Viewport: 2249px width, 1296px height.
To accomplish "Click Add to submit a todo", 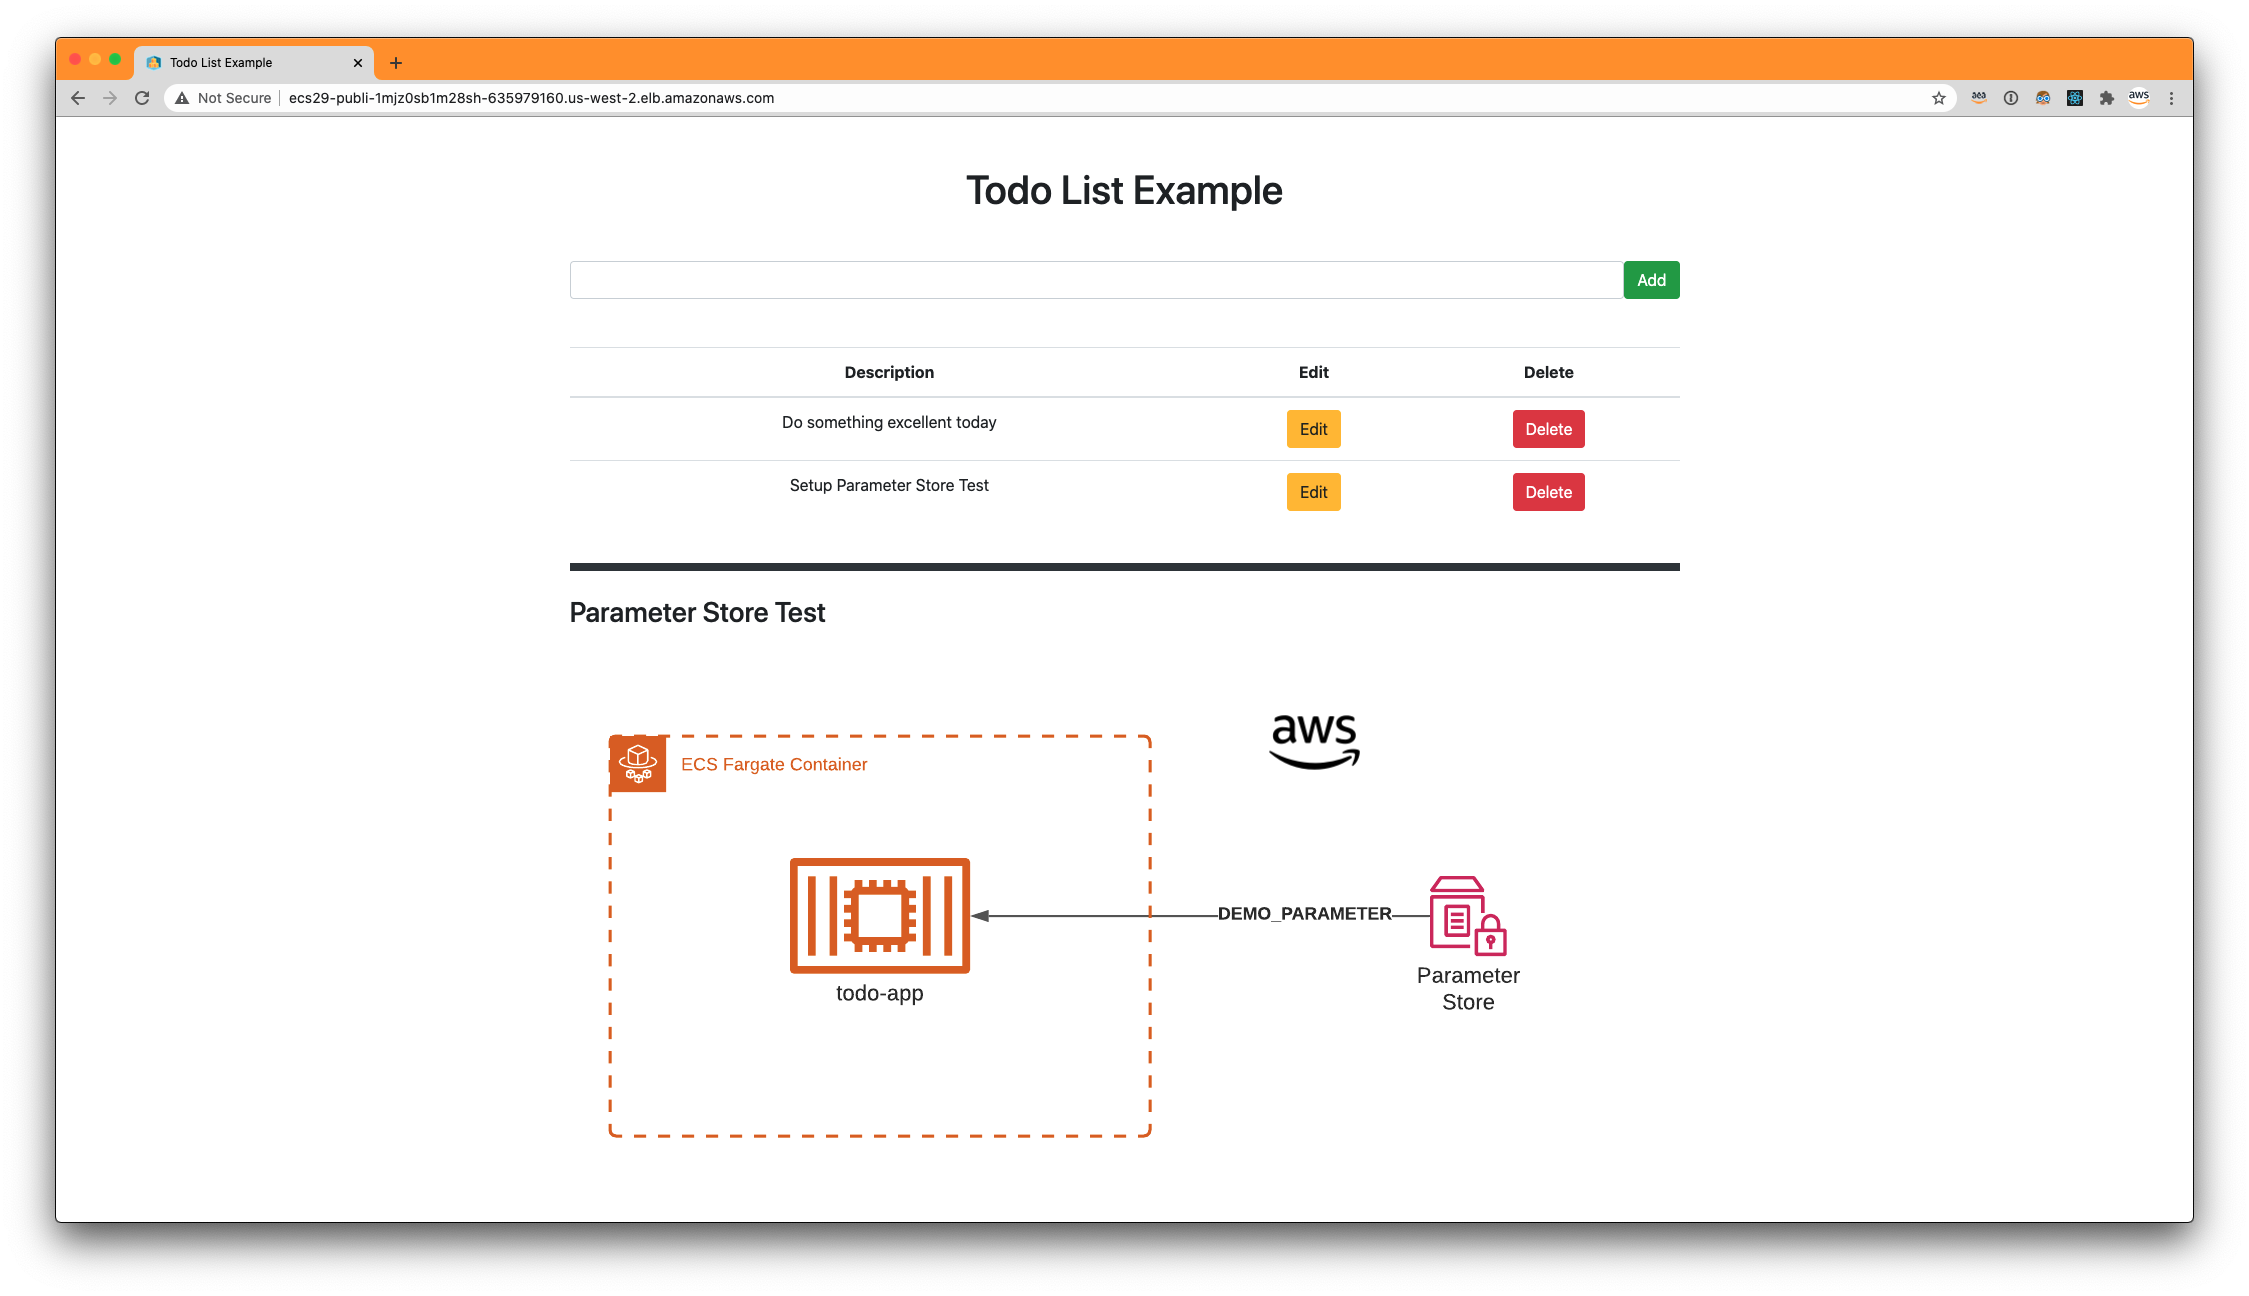I will [x=1650, y=280].
